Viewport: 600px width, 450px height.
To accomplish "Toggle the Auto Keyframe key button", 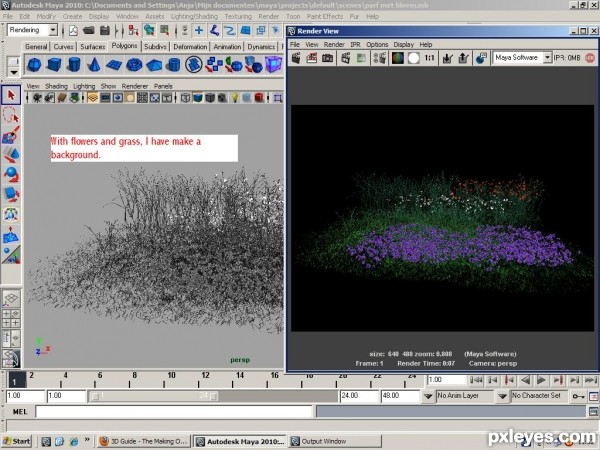I will tap(578, 396).
